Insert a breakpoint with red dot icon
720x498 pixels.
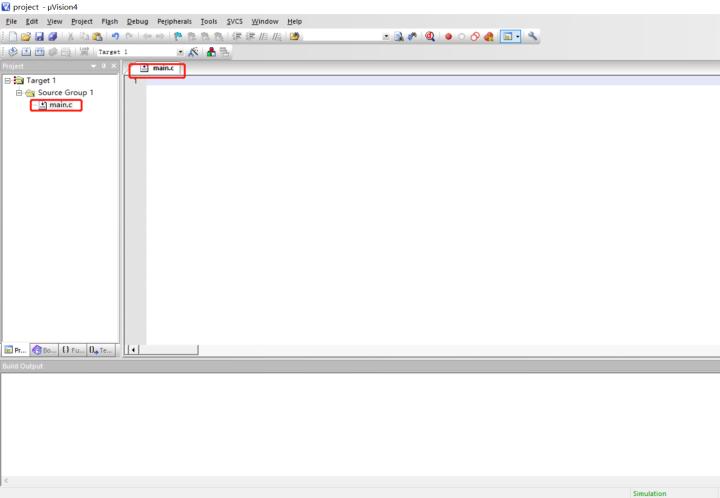click(x=449, y=36)
